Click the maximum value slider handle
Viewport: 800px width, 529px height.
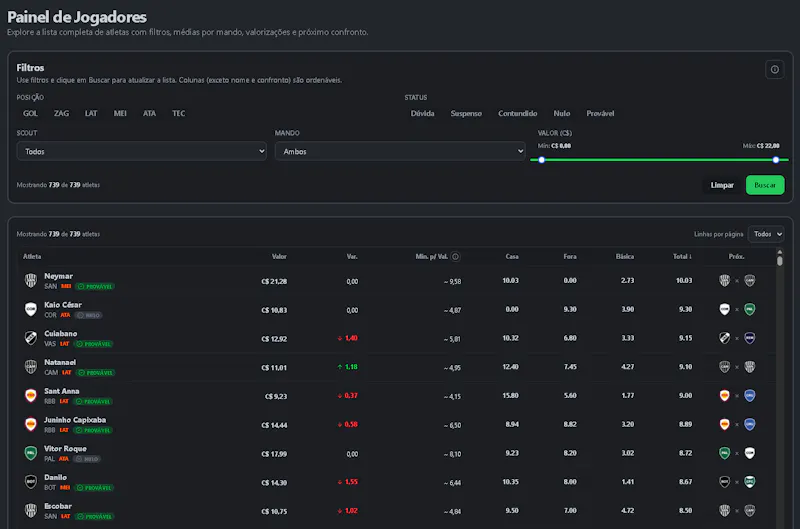click(776, 160)
